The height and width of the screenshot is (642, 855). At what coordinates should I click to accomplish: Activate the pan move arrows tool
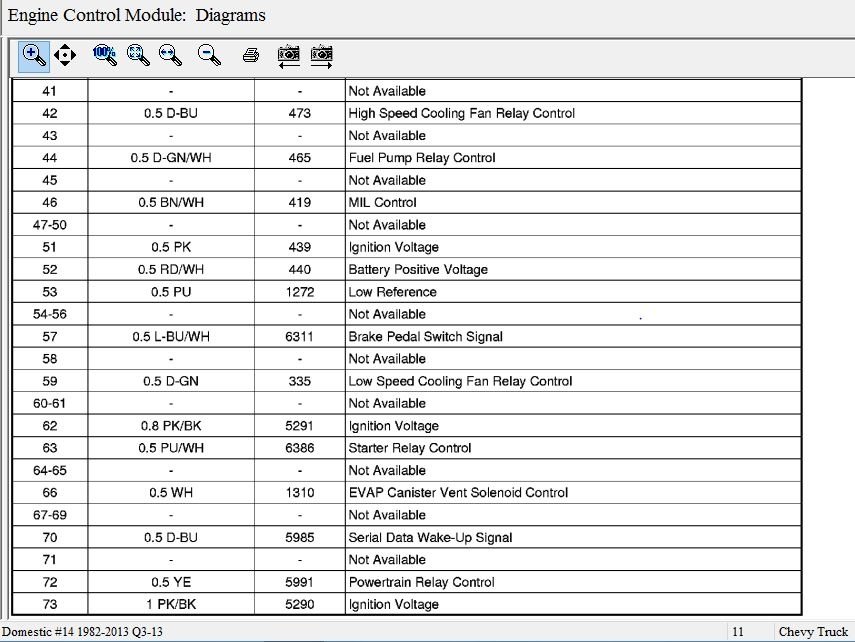pos(65,55)
